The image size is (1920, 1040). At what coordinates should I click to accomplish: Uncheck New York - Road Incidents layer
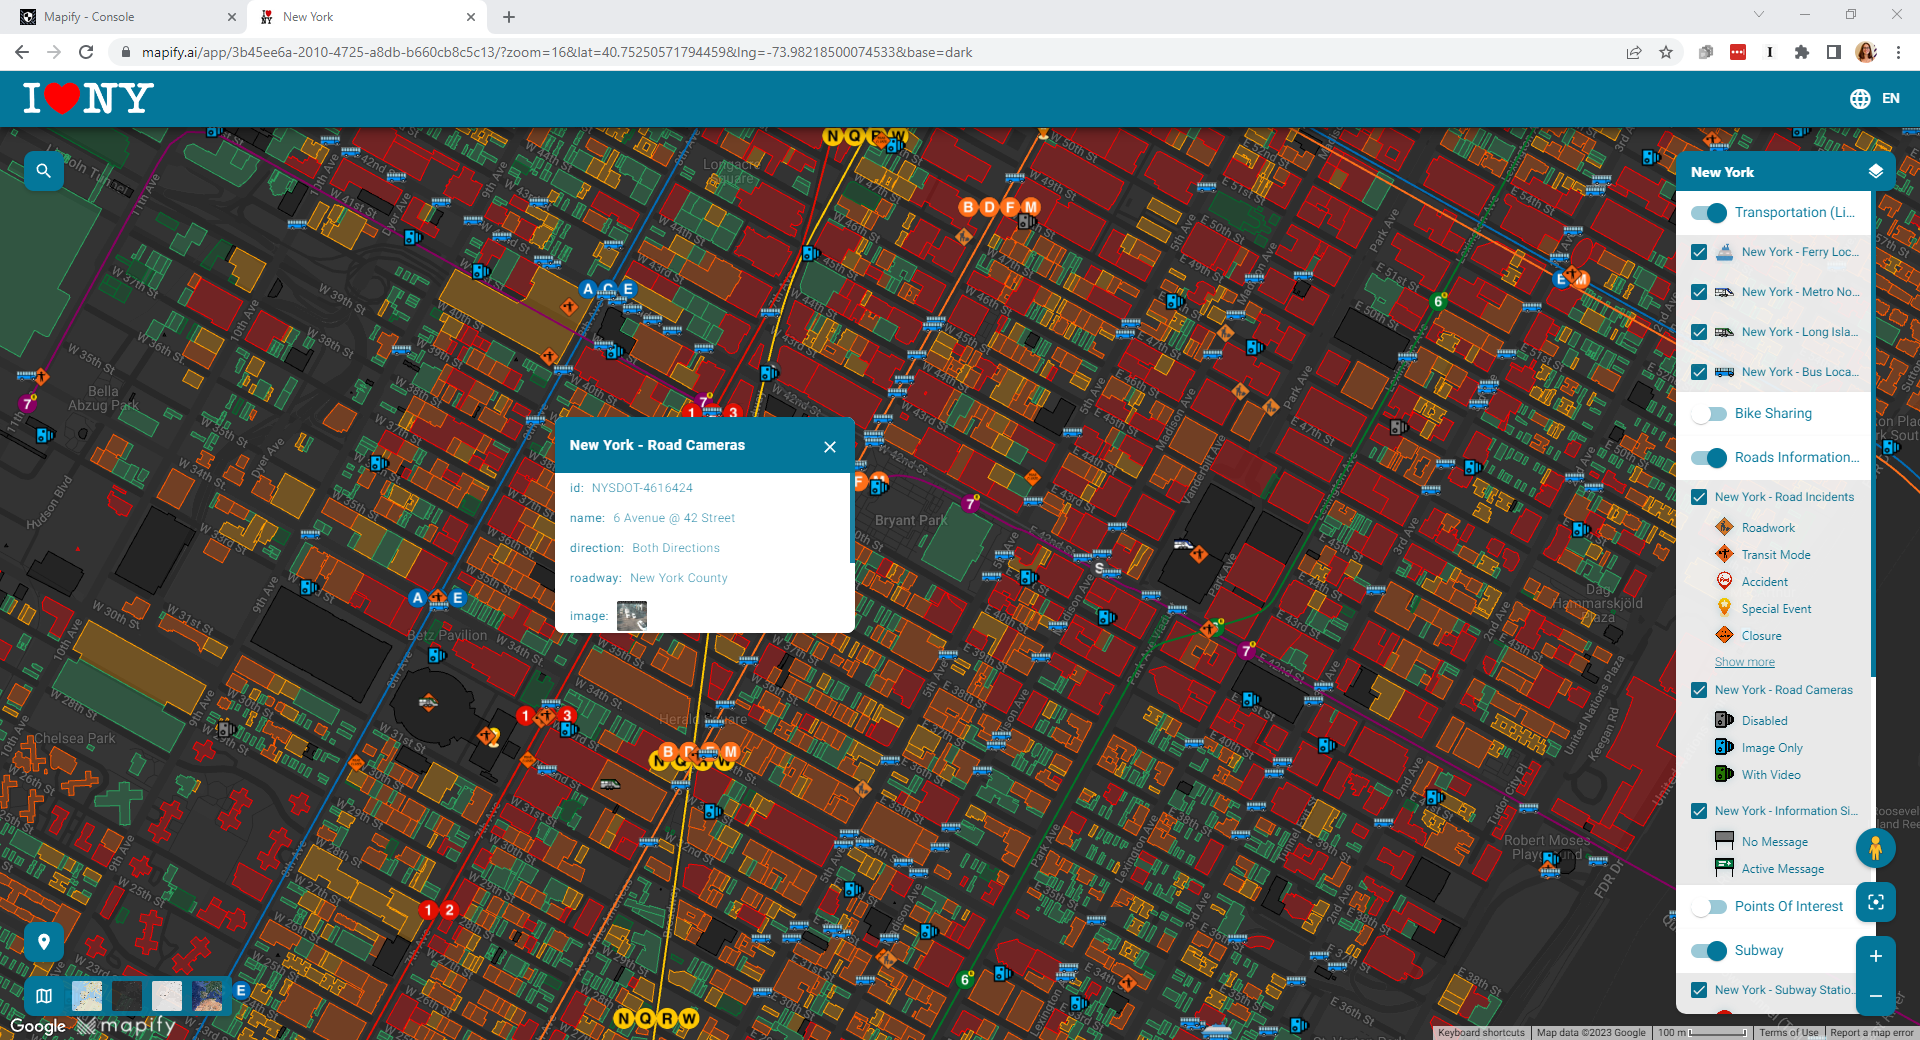tap(1699, 497)
